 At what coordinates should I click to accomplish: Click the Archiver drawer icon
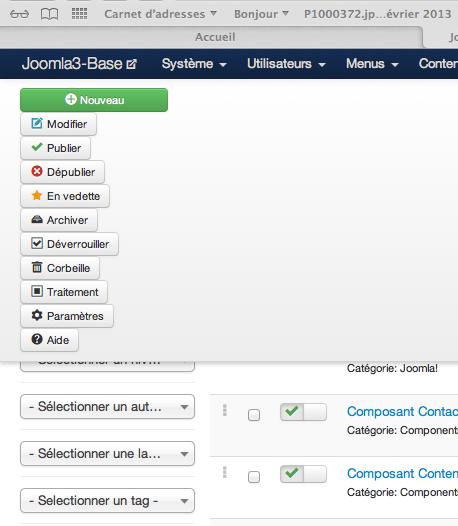tap(37, 220)
